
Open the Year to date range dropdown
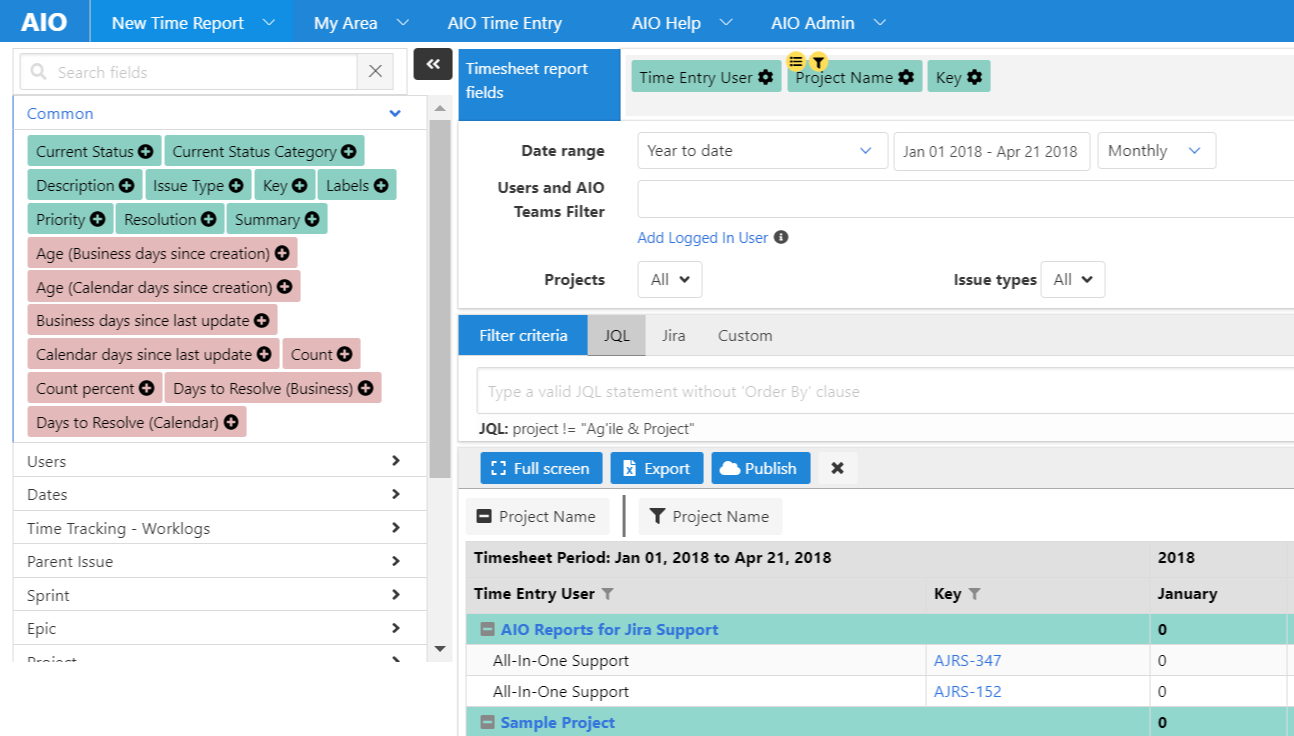(761, 151)
